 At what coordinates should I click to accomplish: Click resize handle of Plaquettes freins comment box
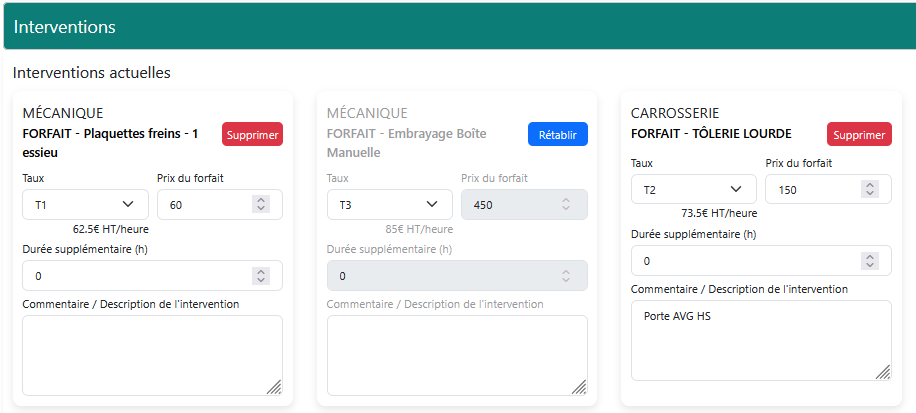pyautogui.click(x=274, y=387)
